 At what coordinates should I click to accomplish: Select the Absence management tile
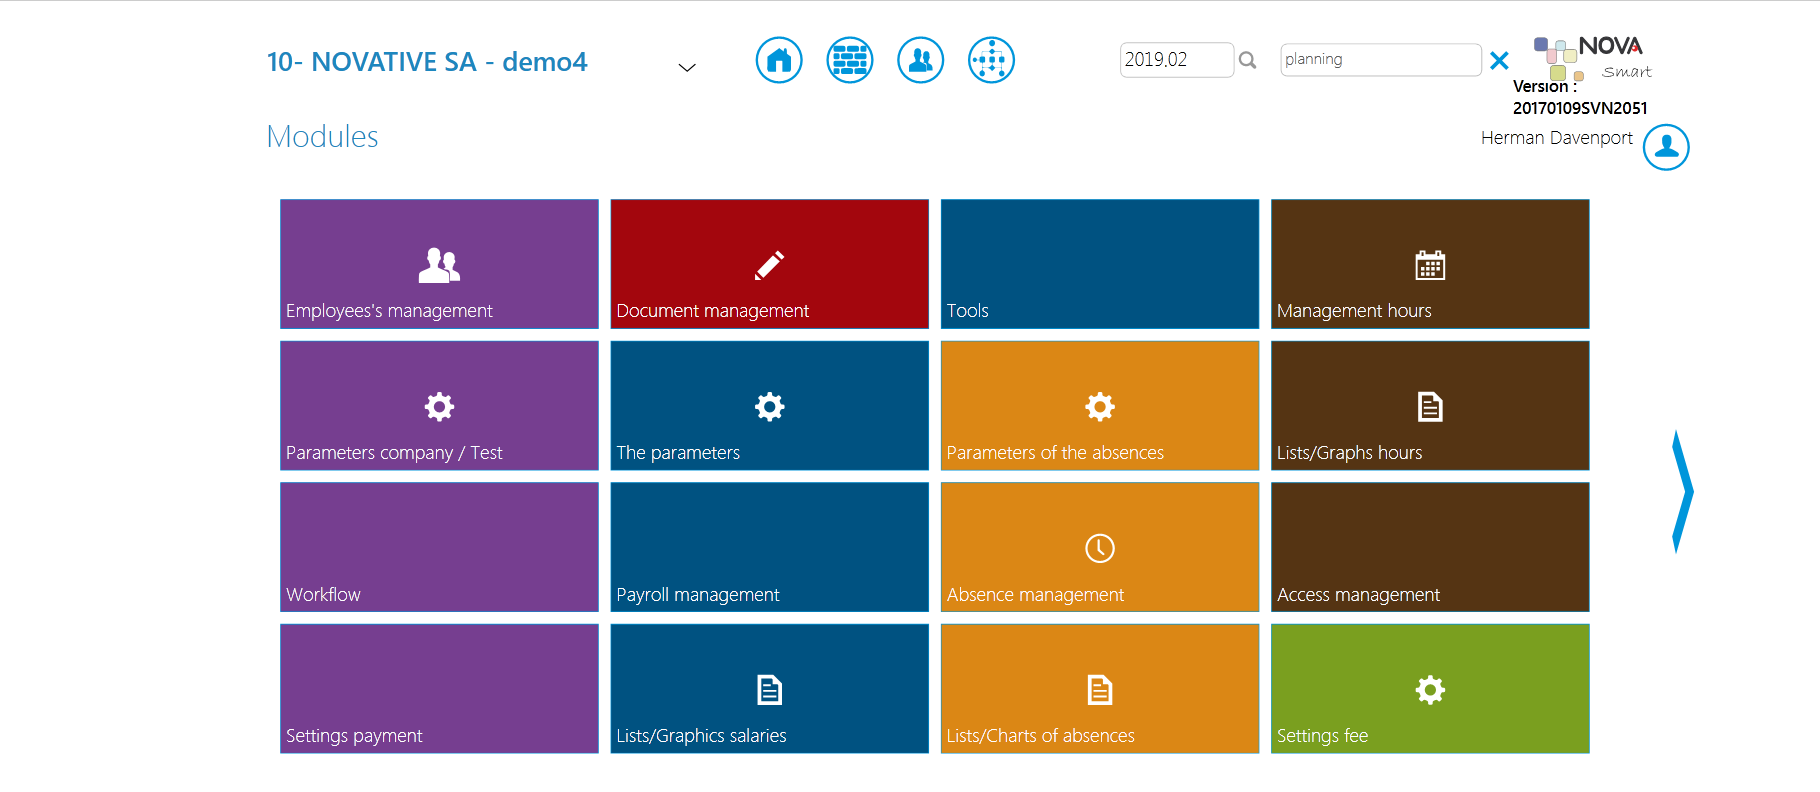pos(1099,547)
